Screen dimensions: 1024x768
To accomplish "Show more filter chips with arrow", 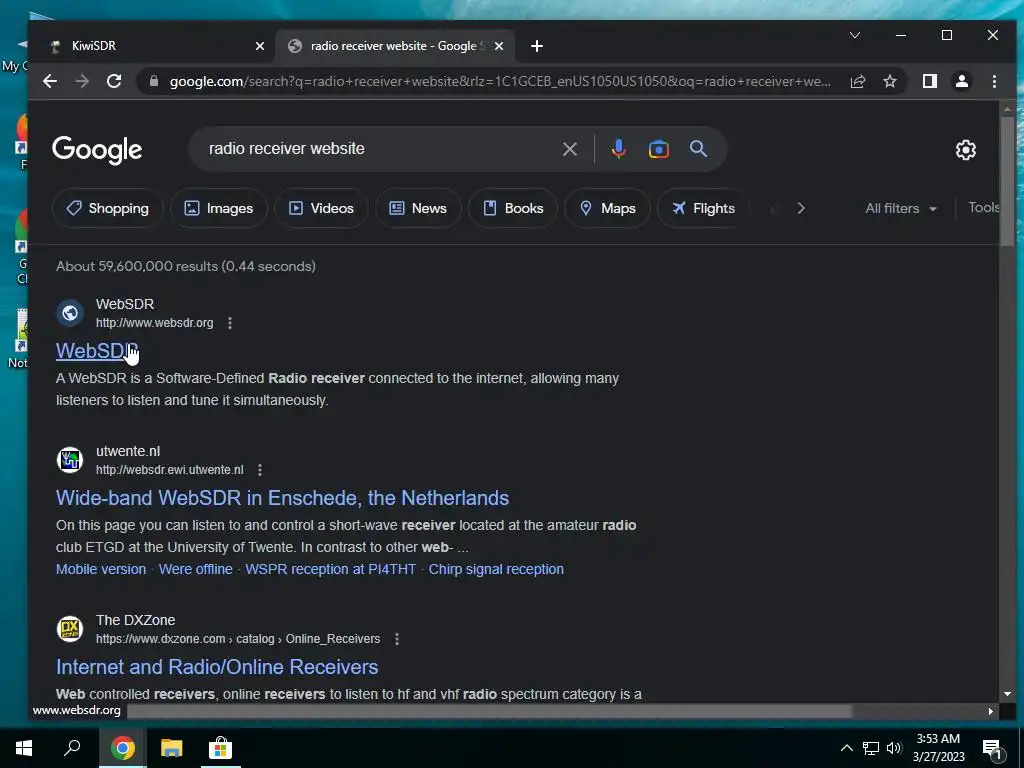I will [x=801, y=208].
